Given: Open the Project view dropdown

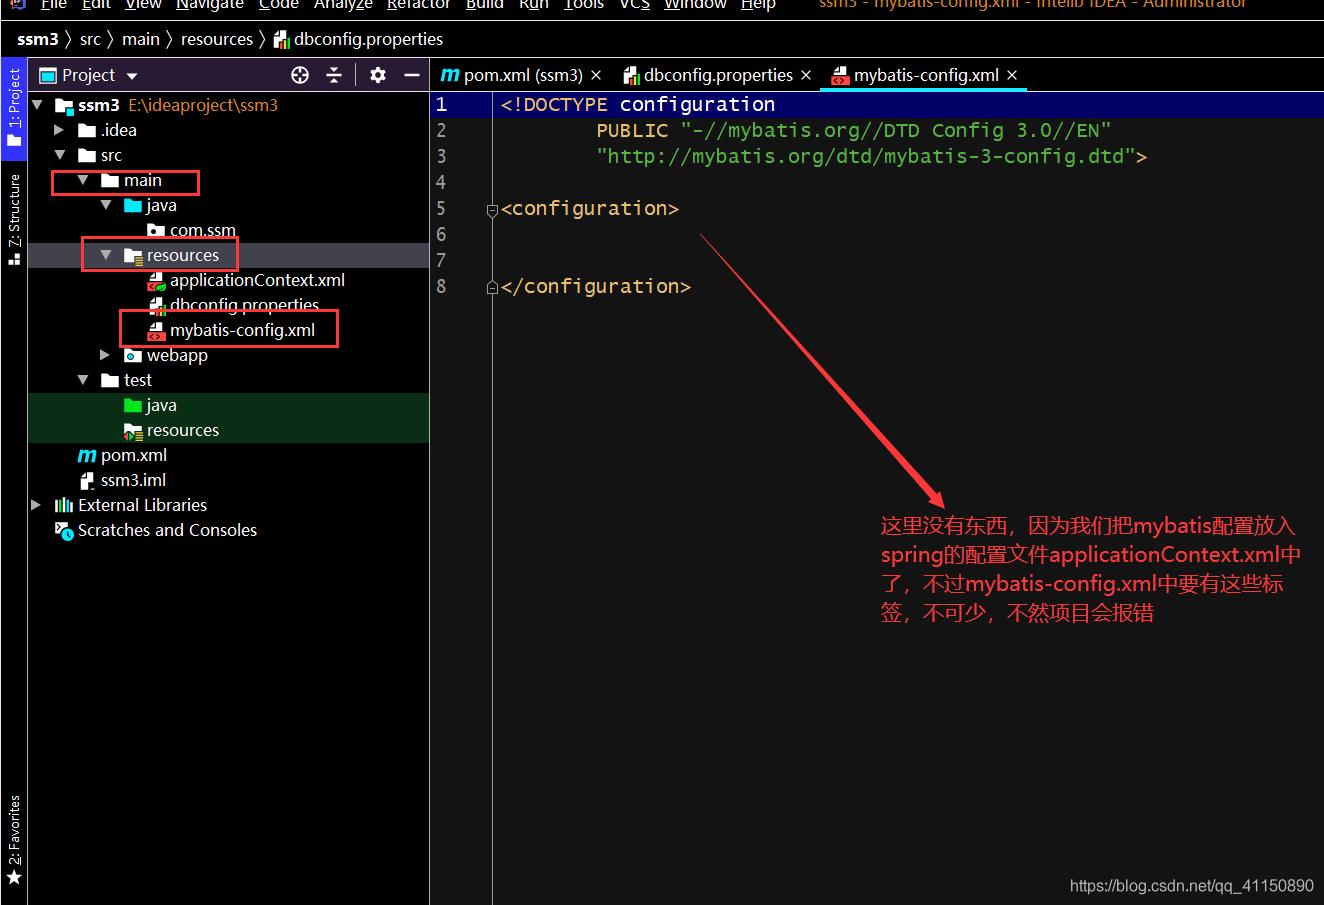Looking at the screenshot, I should [132, 76].
